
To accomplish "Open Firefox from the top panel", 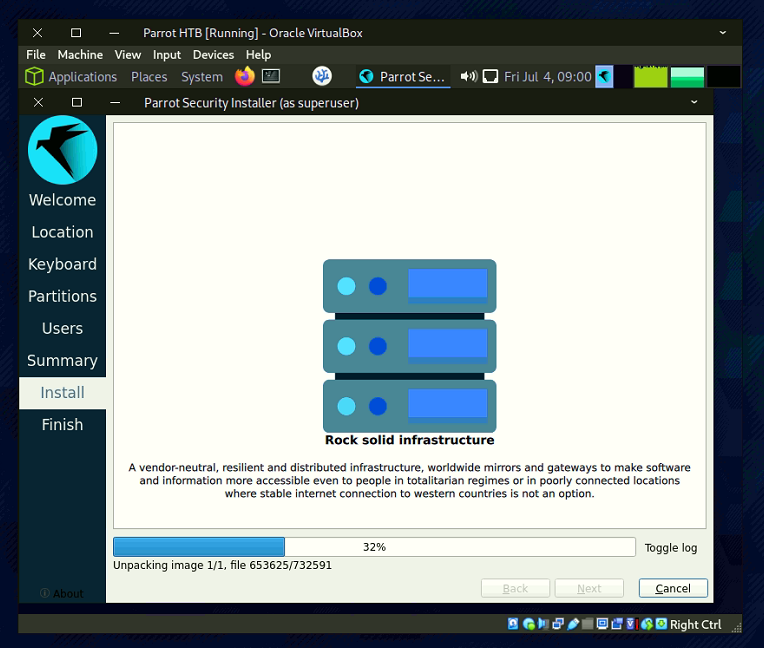I will point(244,76).
